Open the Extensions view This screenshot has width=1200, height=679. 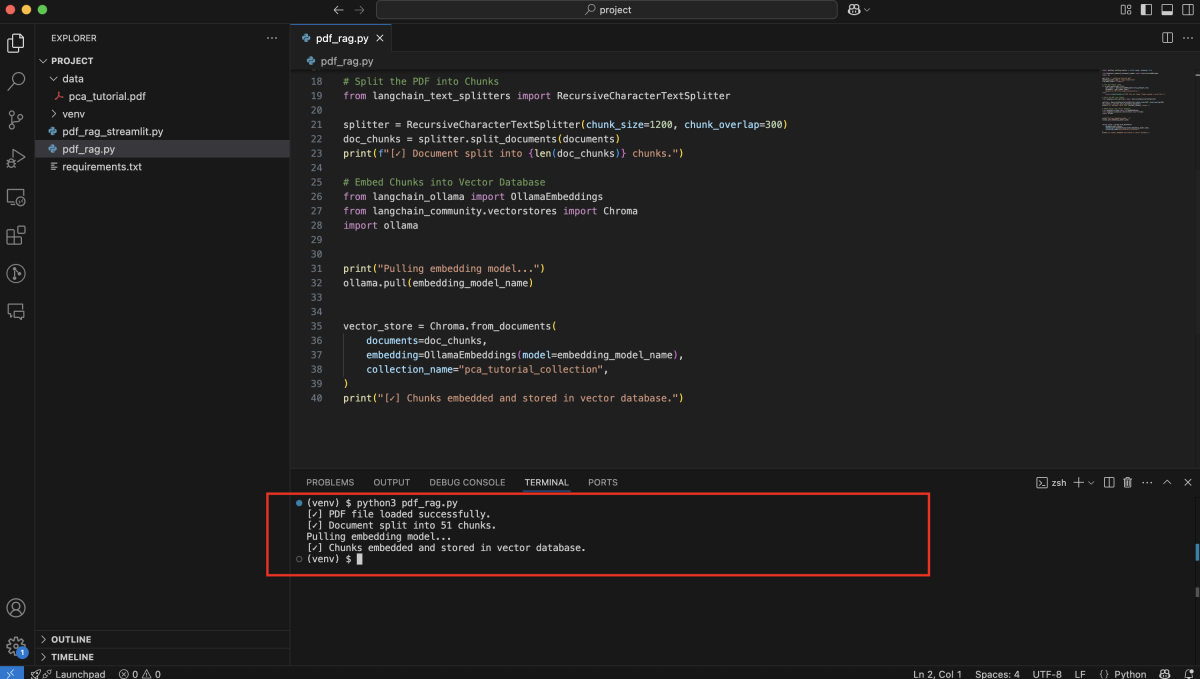(16, 236)
